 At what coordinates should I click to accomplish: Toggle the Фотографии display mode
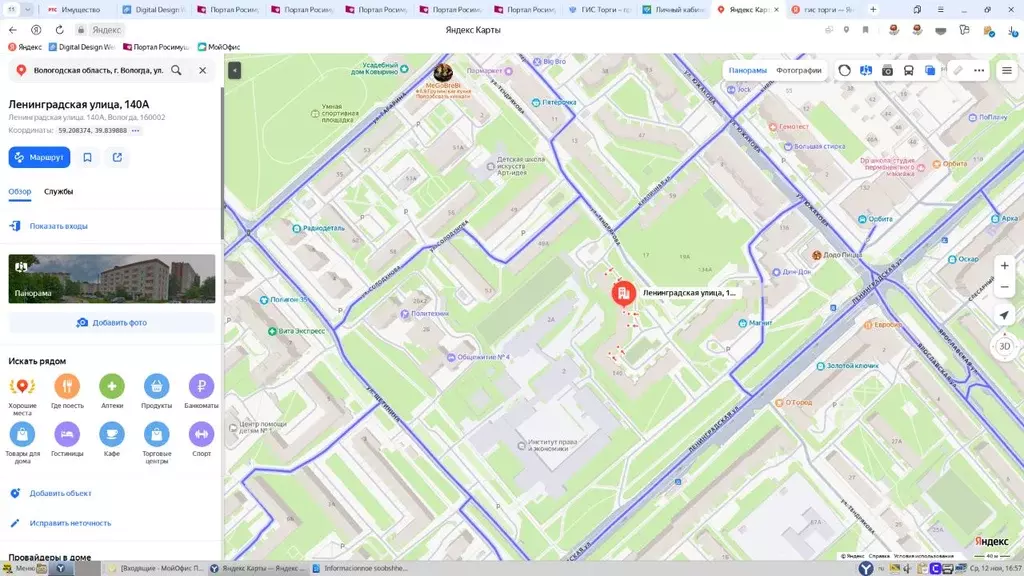coord(797,71)
